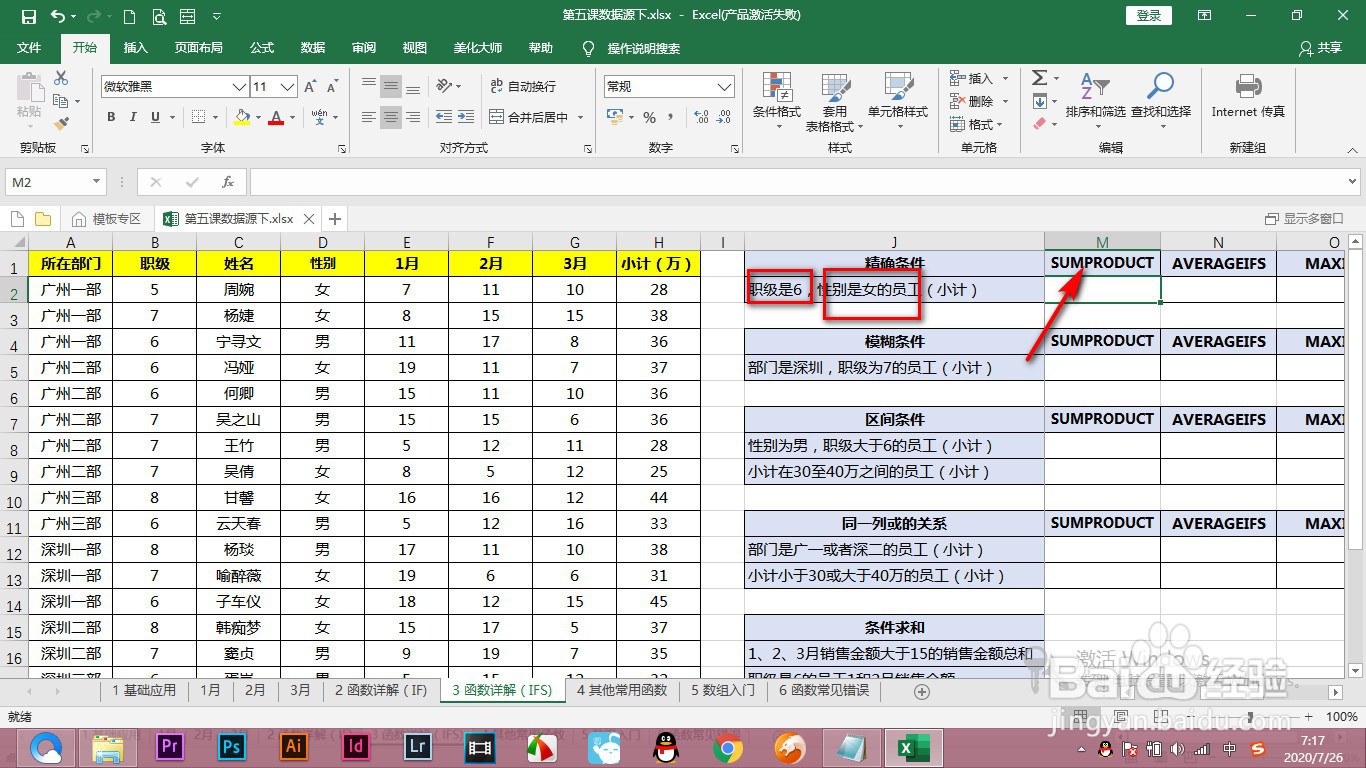Toggle italic formatting

tap(133, 117)
